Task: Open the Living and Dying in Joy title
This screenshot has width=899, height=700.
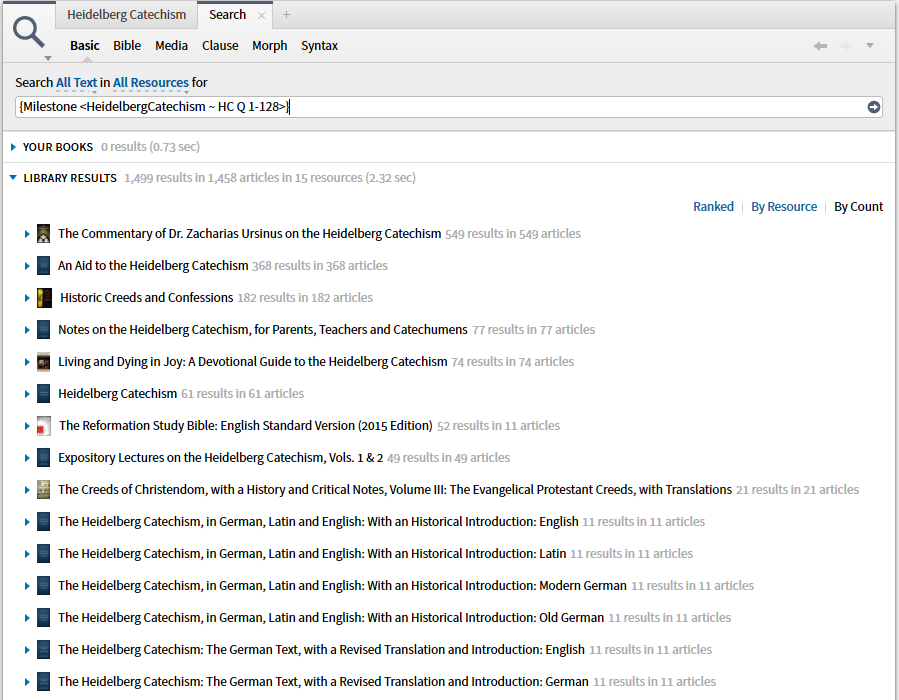Action: tap(252, 362)
